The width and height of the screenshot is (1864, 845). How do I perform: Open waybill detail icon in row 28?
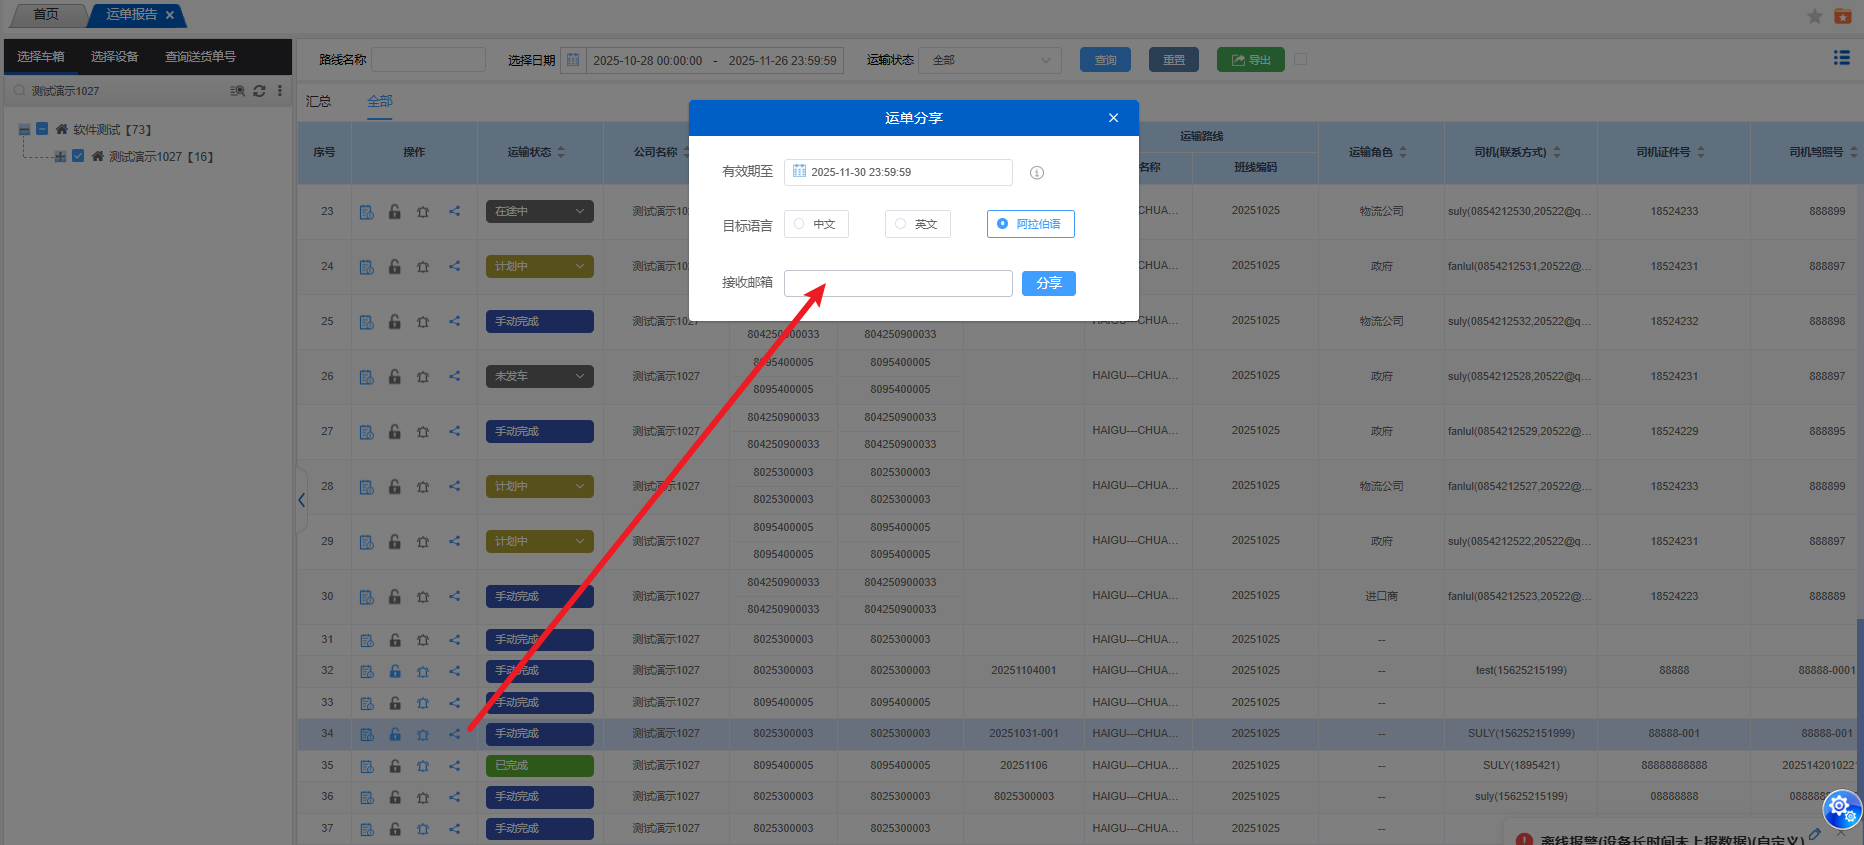(x=367, y=487)
